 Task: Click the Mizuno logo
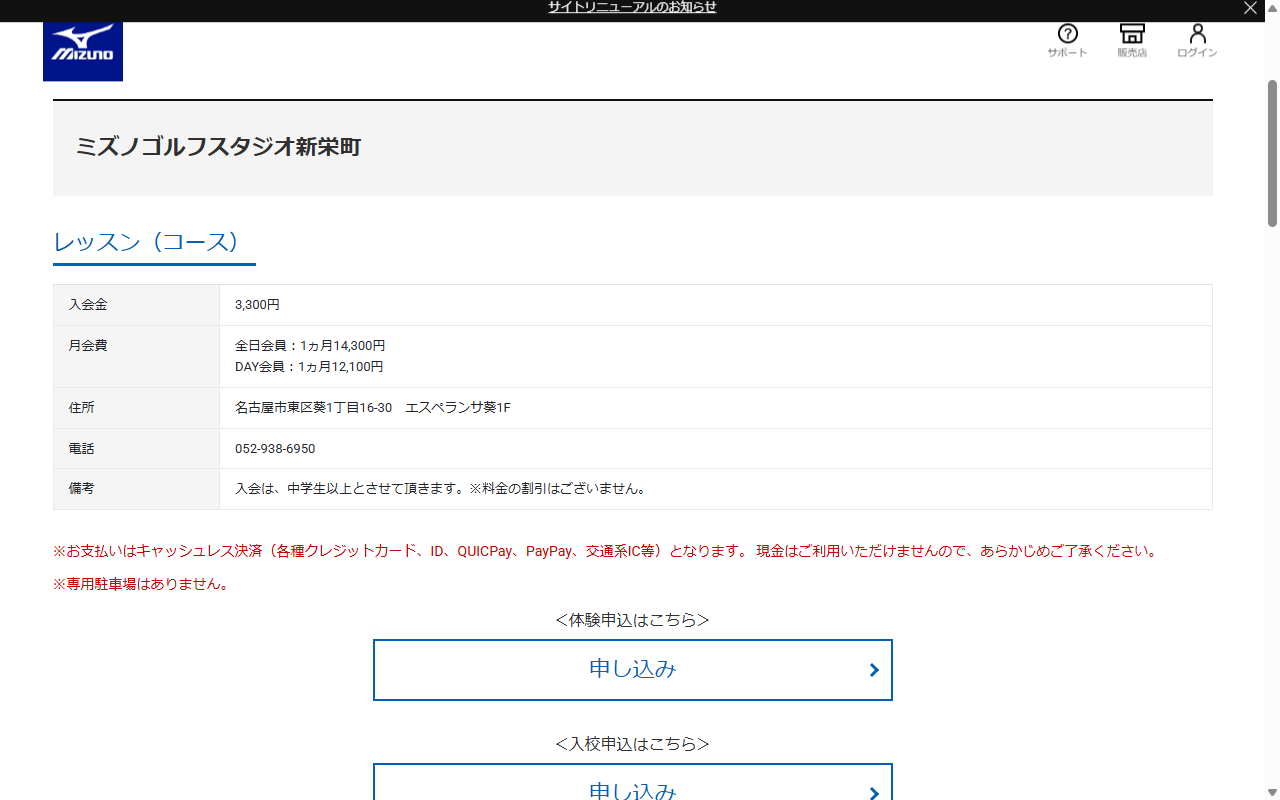pyautogui.click(x=83, y=51)
